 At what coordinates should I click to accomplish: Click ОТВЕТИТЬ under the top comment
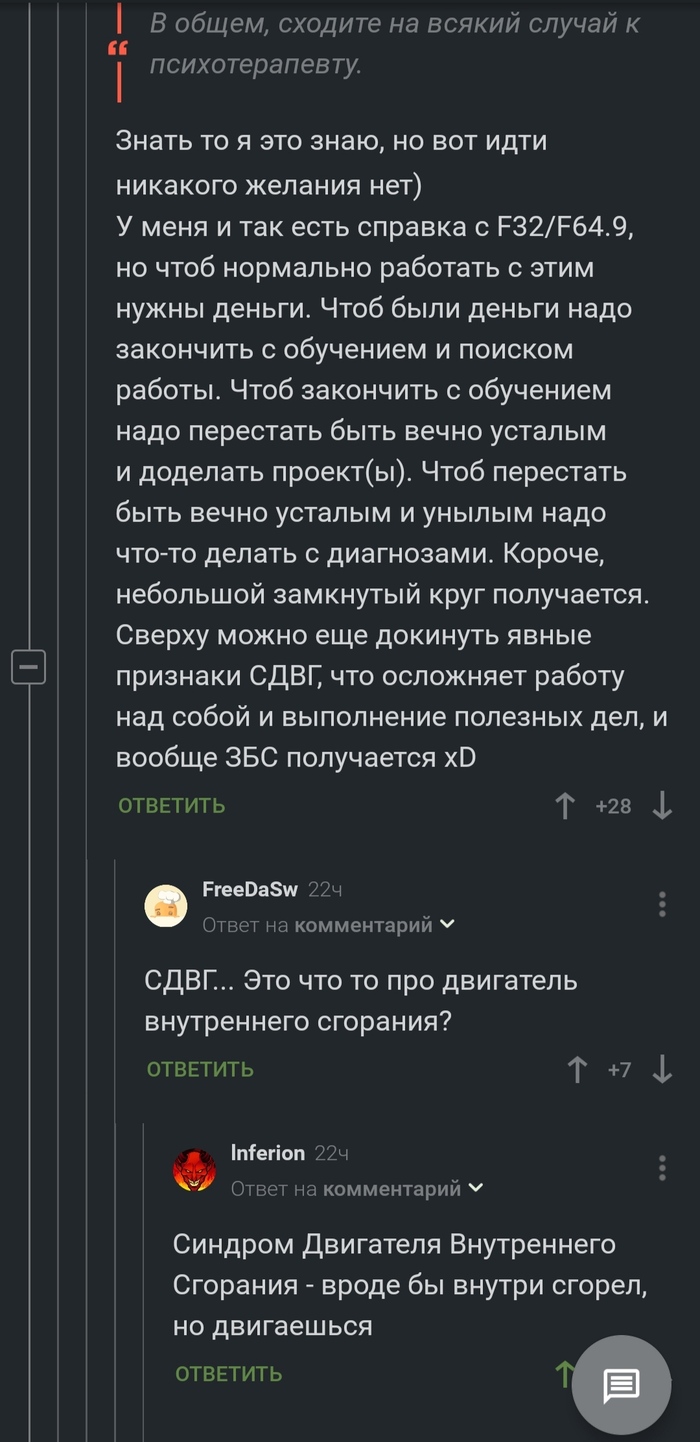[170, 804]
